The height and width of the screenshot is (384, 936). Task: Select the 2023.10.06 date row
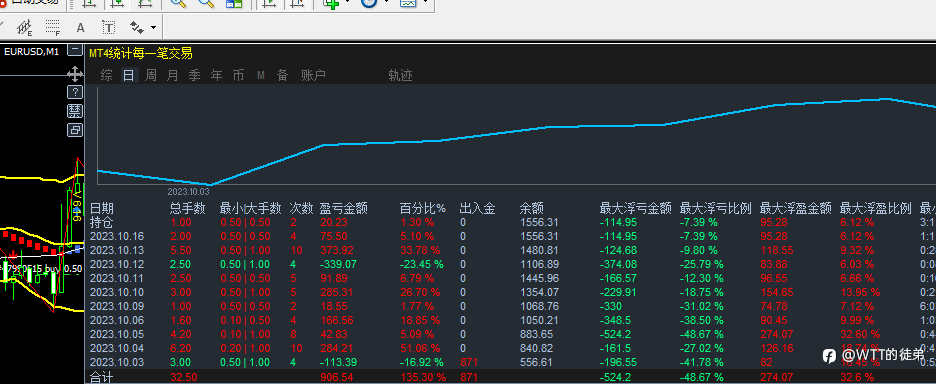pyautogui.click(x=117, y=320)
